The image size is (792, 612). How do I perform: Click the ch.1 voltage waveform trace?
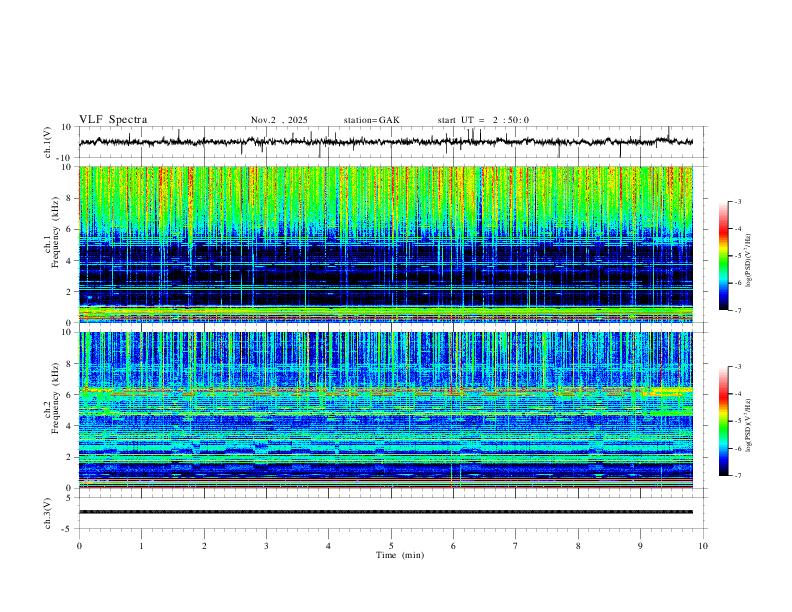pos(386,142)
